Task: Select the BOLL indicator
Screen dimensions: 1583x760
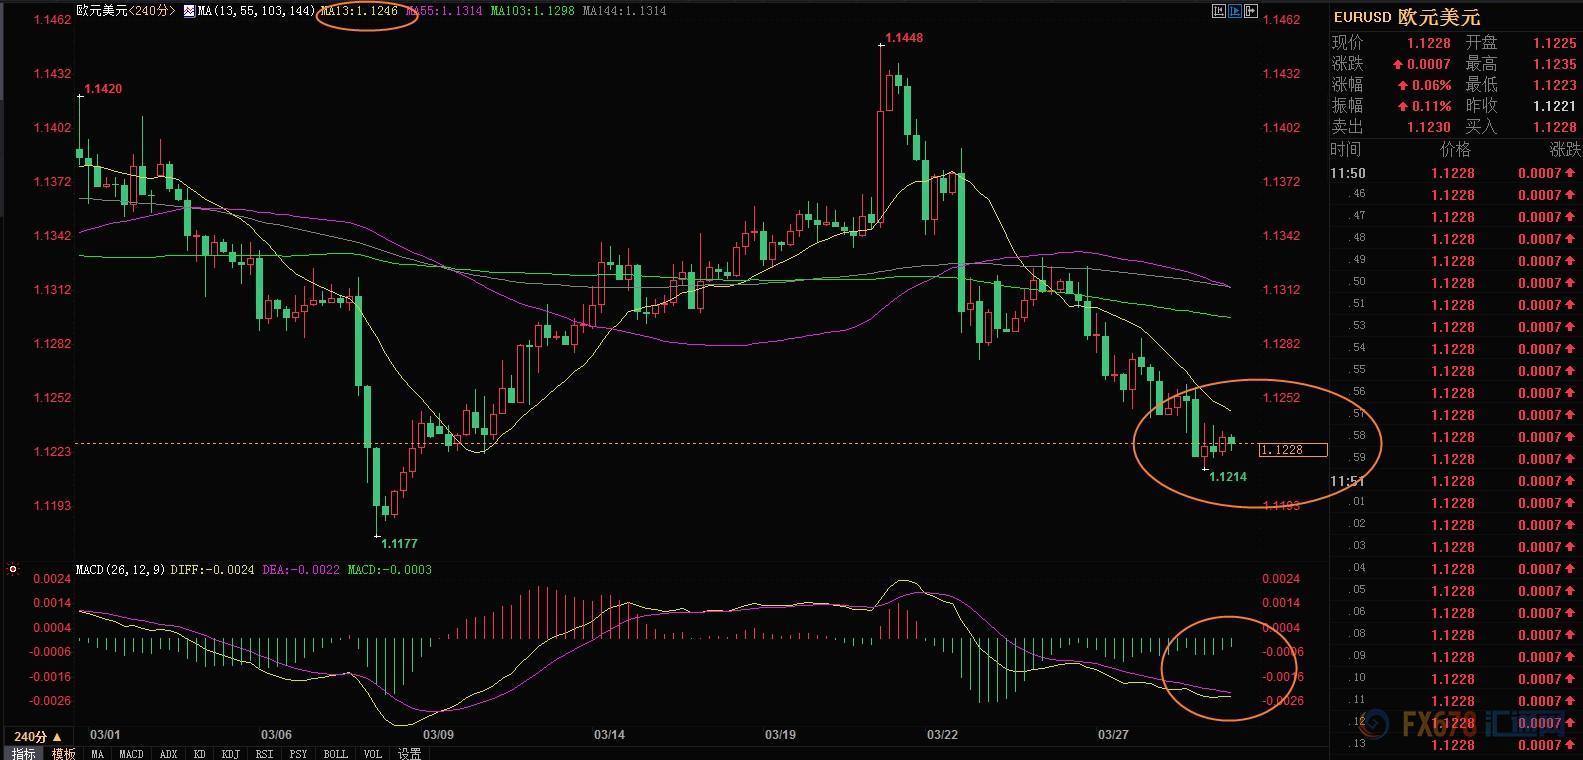Action: point(335,754)
